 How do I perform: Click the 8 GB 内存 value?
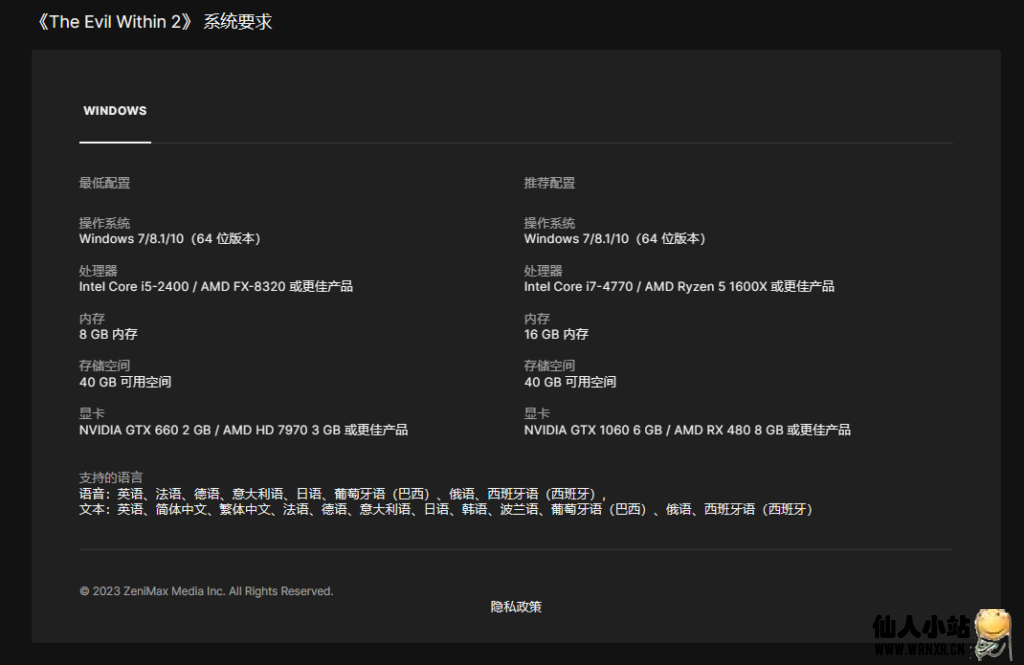(x=108, y=334)
